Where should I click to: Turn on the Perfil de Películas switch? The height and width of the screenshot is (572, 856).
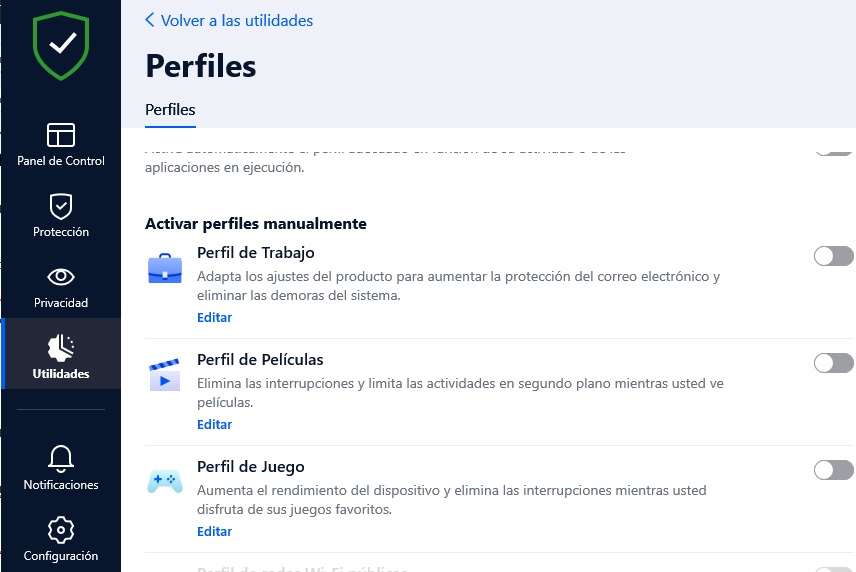[x=833, y=362]
